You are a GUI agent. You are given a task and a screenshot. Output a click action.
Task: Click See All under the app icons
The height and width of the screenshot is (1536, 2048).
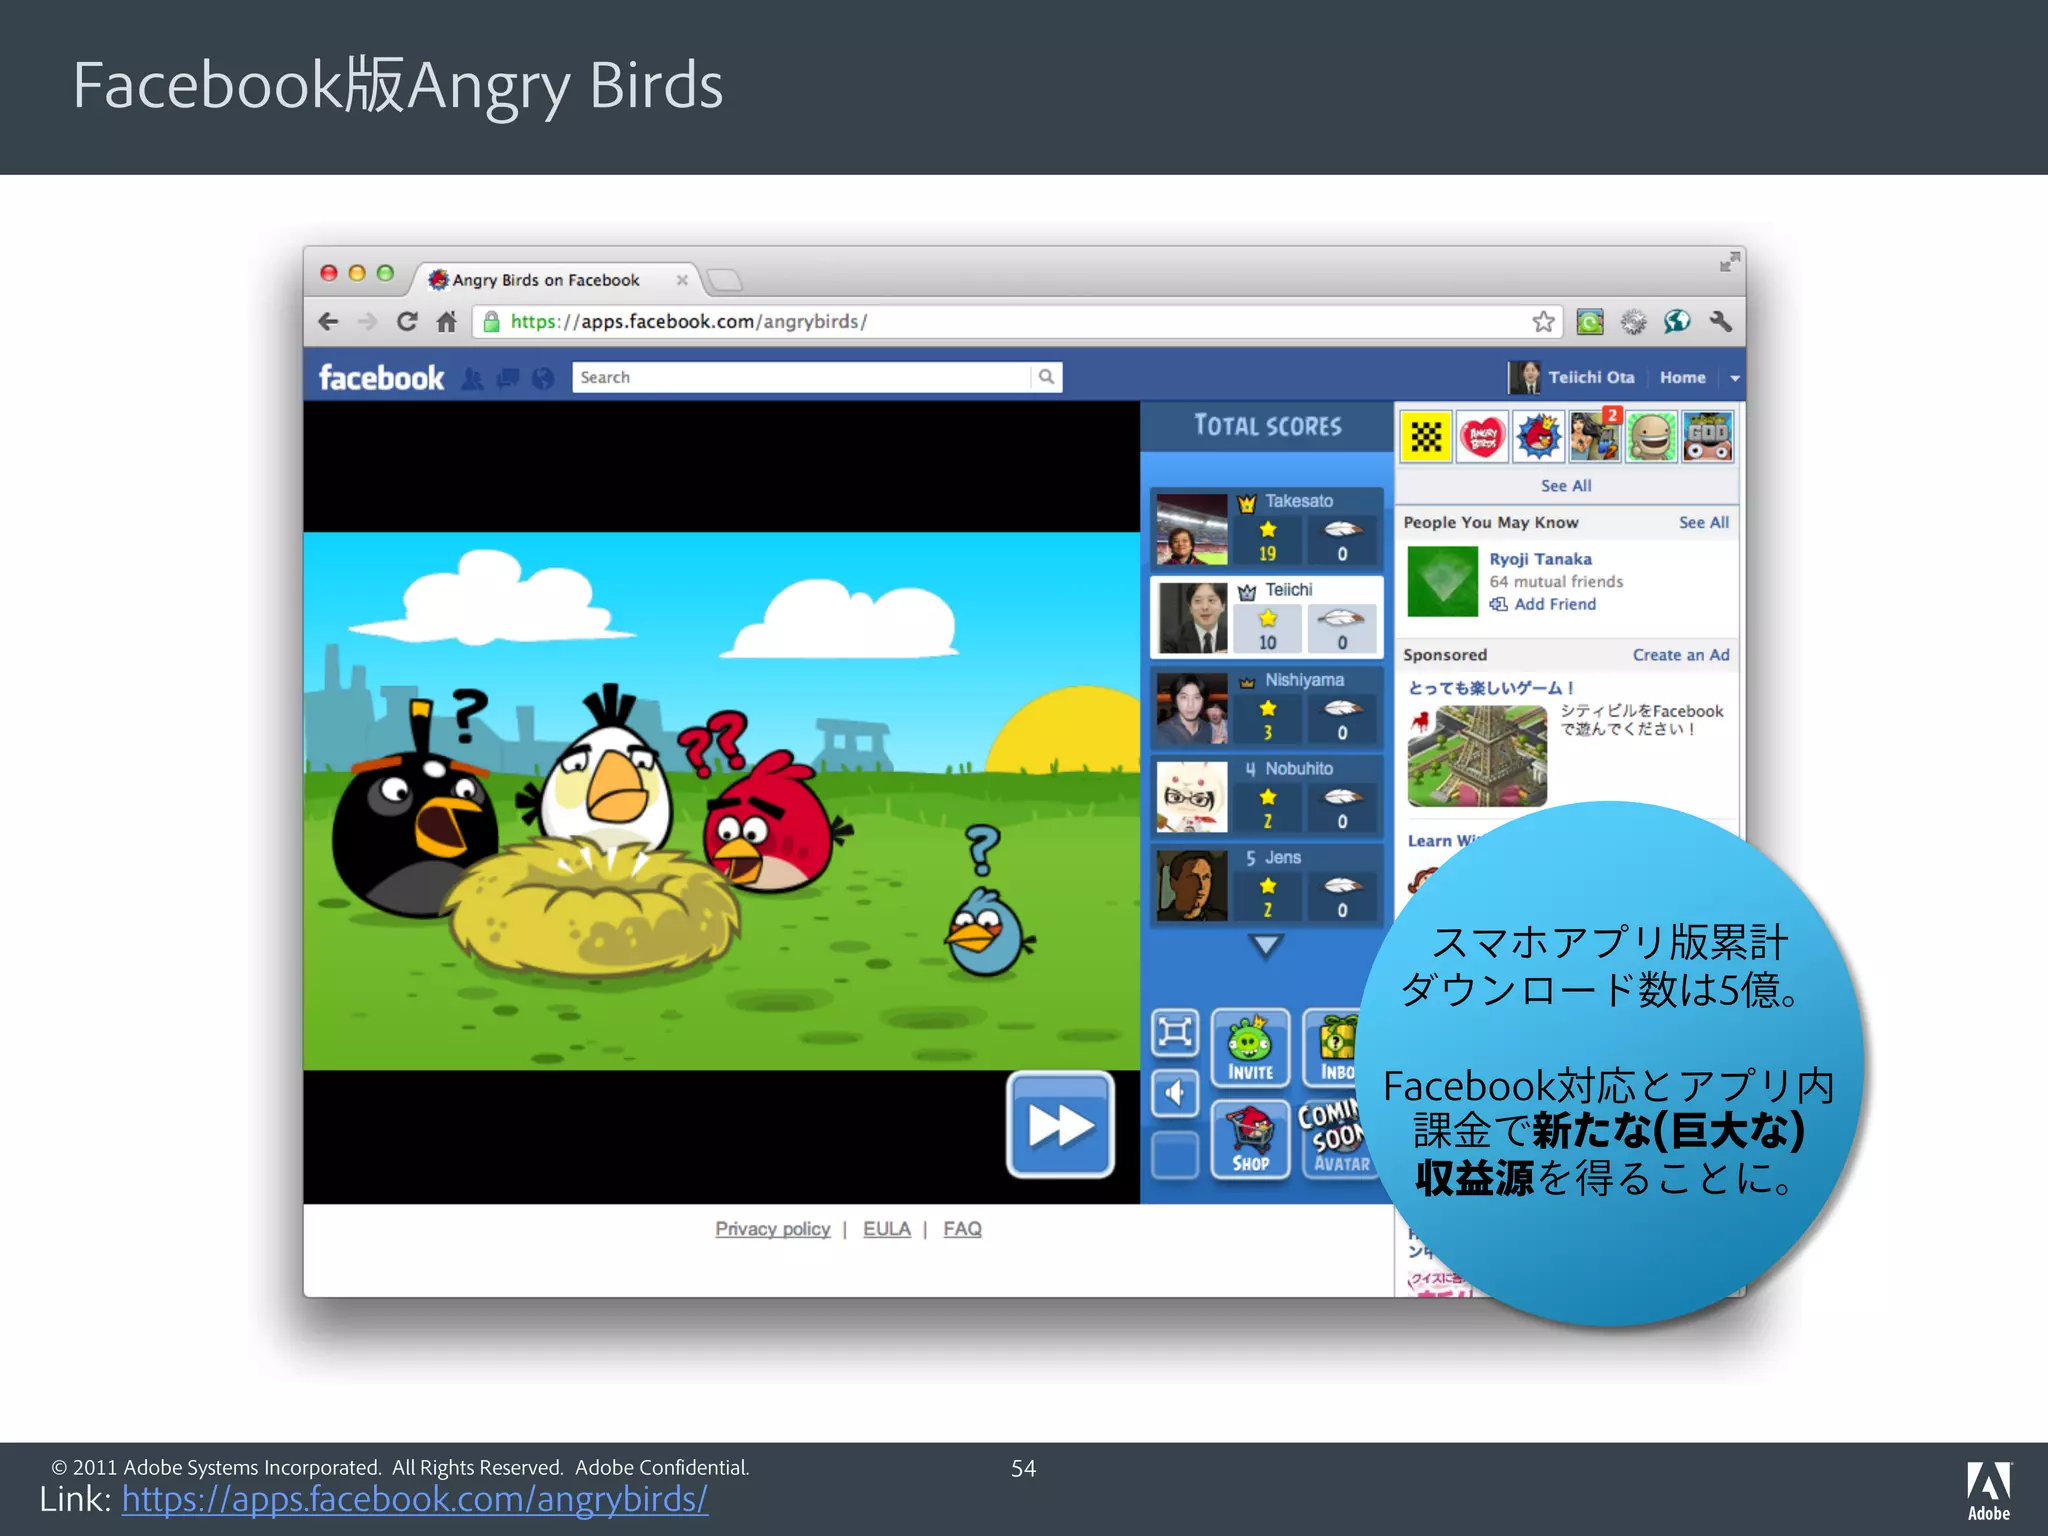point(1566,486)
